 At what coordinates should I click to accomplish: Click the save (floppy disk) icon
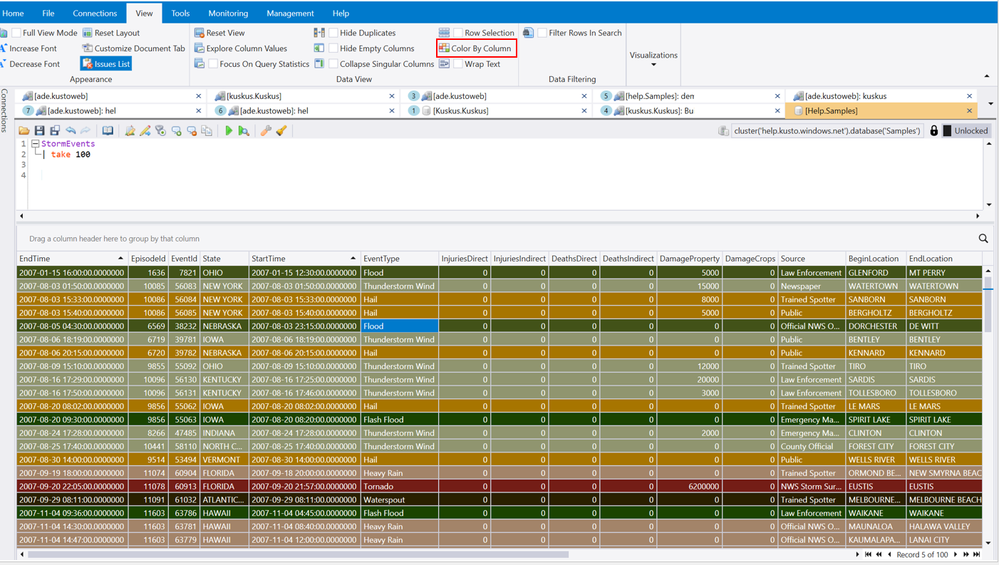40,131
